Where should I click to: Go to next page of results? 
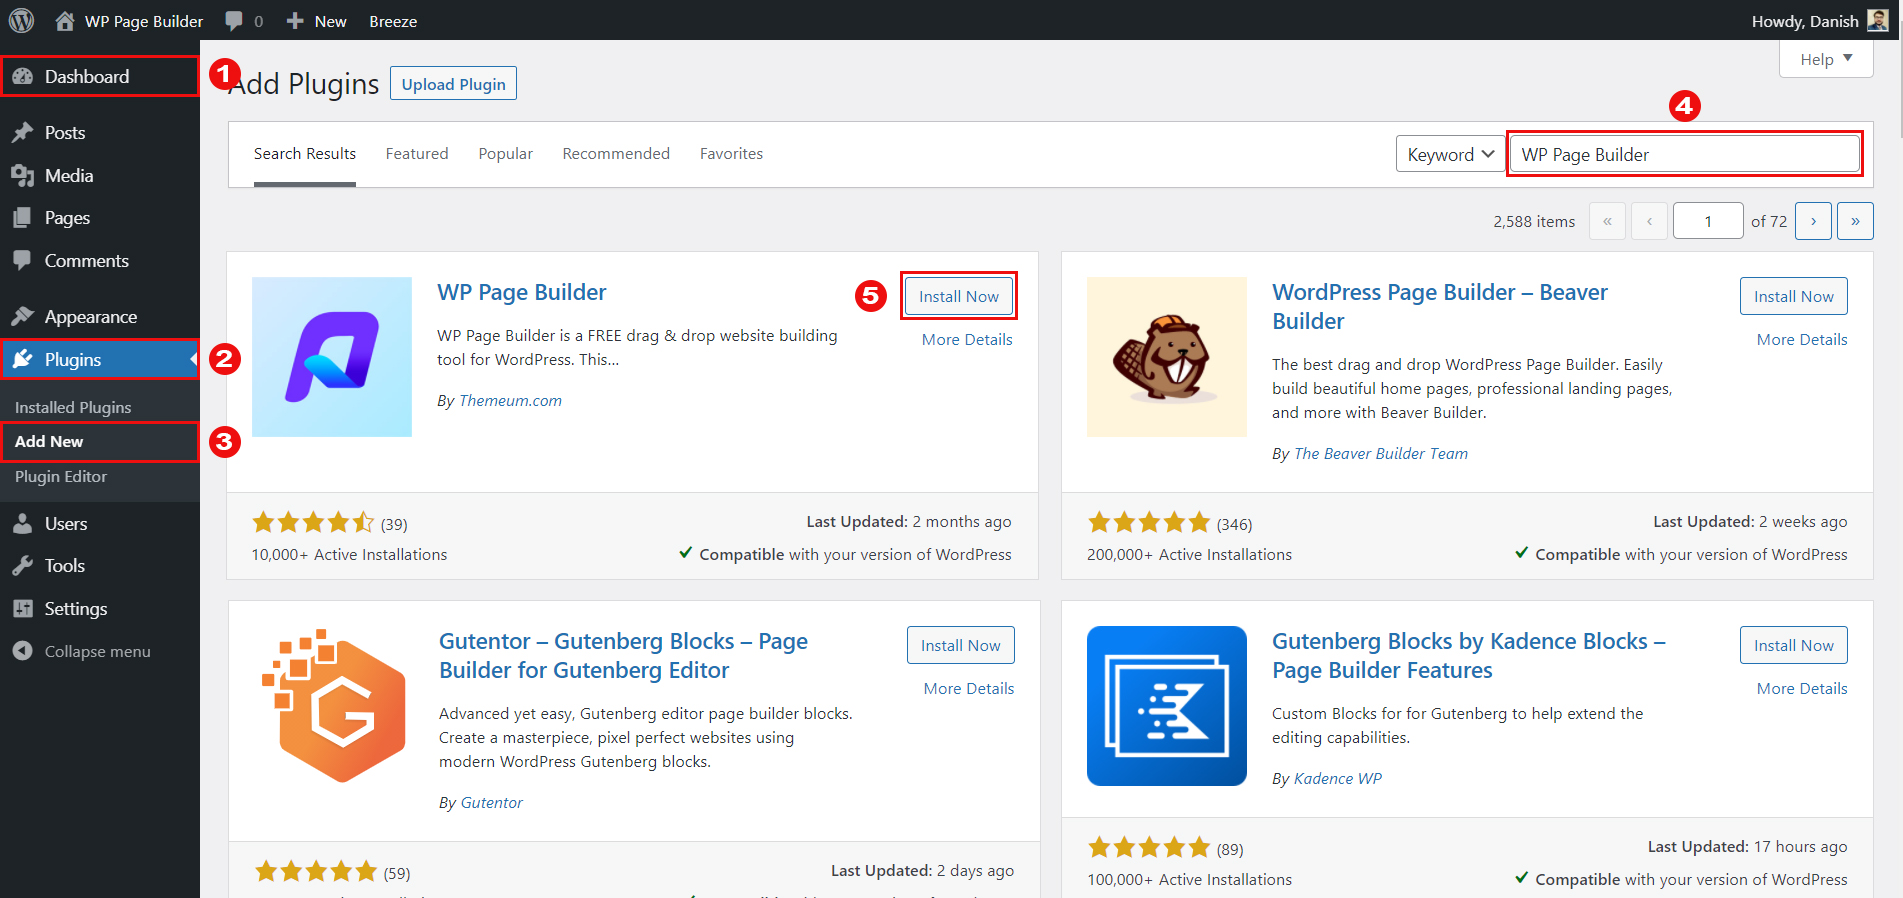1812,221
